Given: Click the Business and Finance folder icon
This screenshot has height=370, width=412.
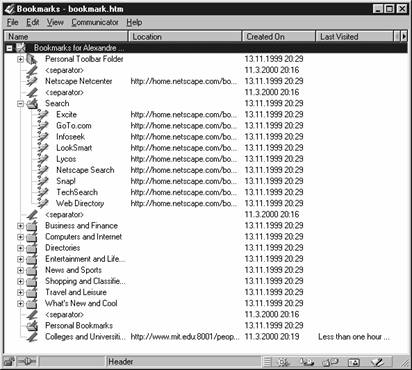Looking at the screenshot, I should pos(32,226).
